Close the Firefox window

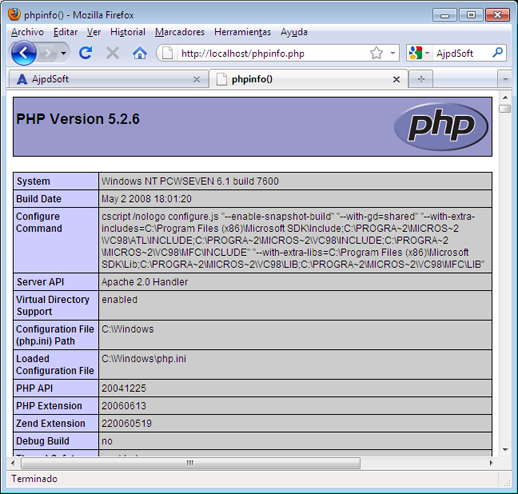tap(497, 15)
